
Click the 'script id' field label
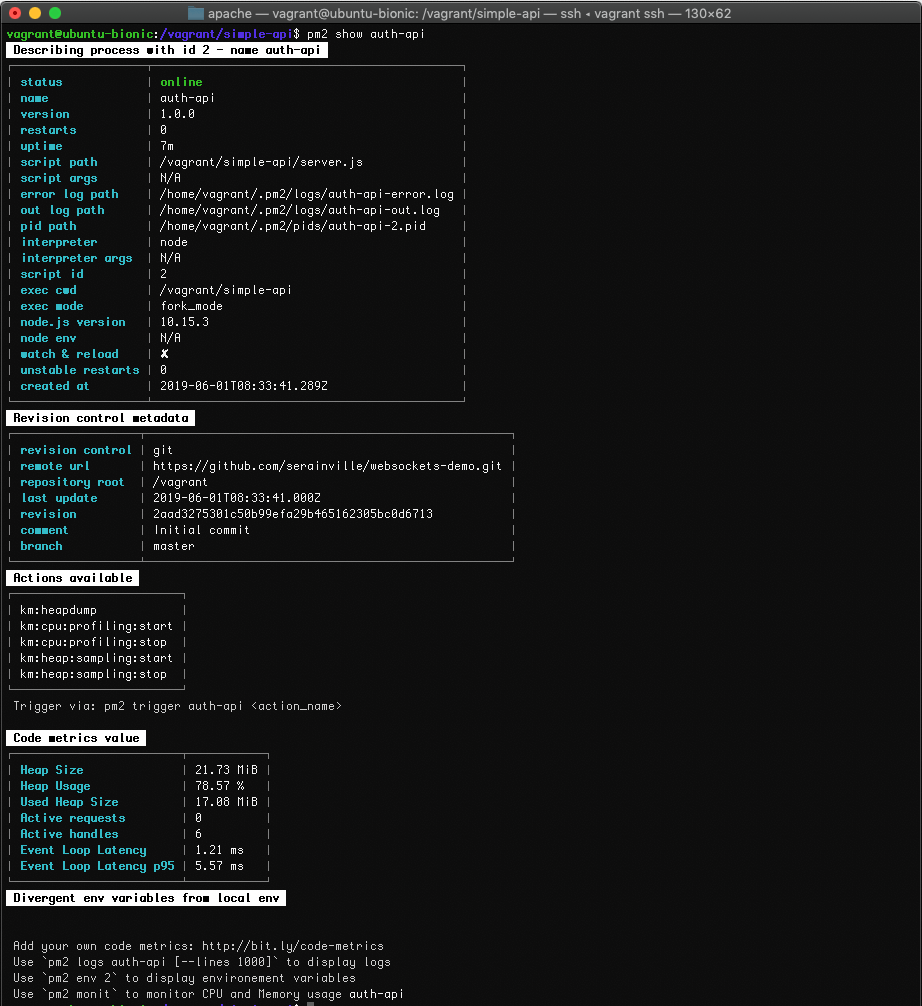[51, 274]
